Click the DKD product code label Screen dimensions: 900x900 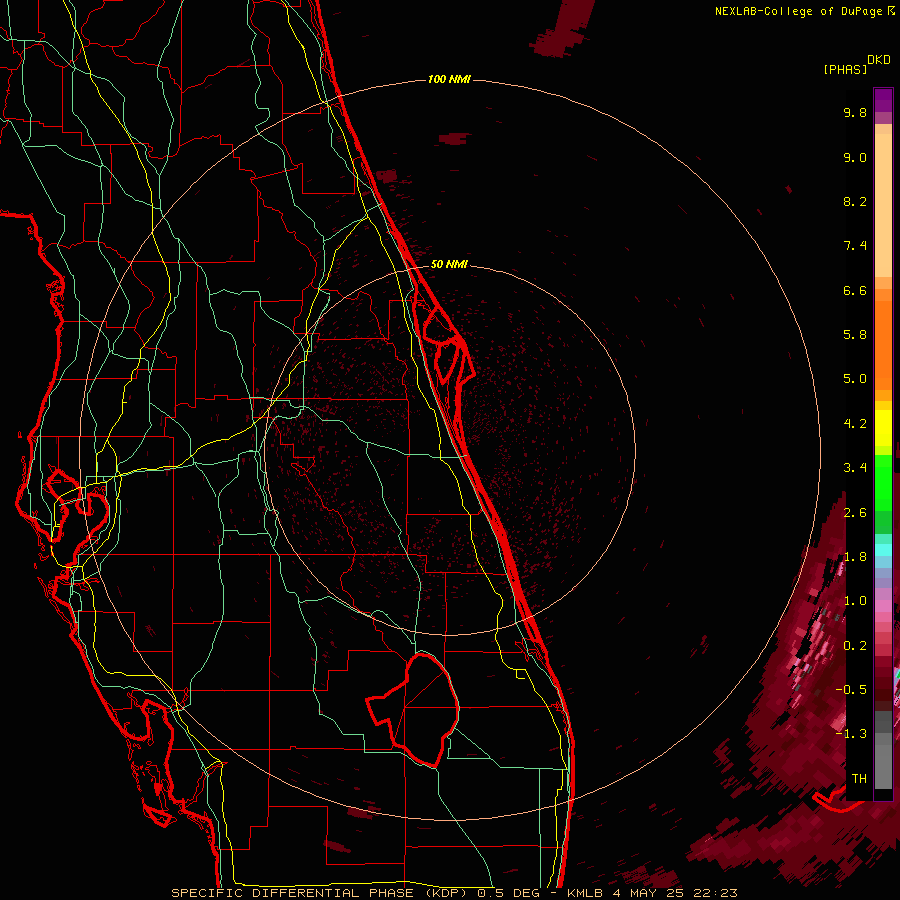click(879, 60)
